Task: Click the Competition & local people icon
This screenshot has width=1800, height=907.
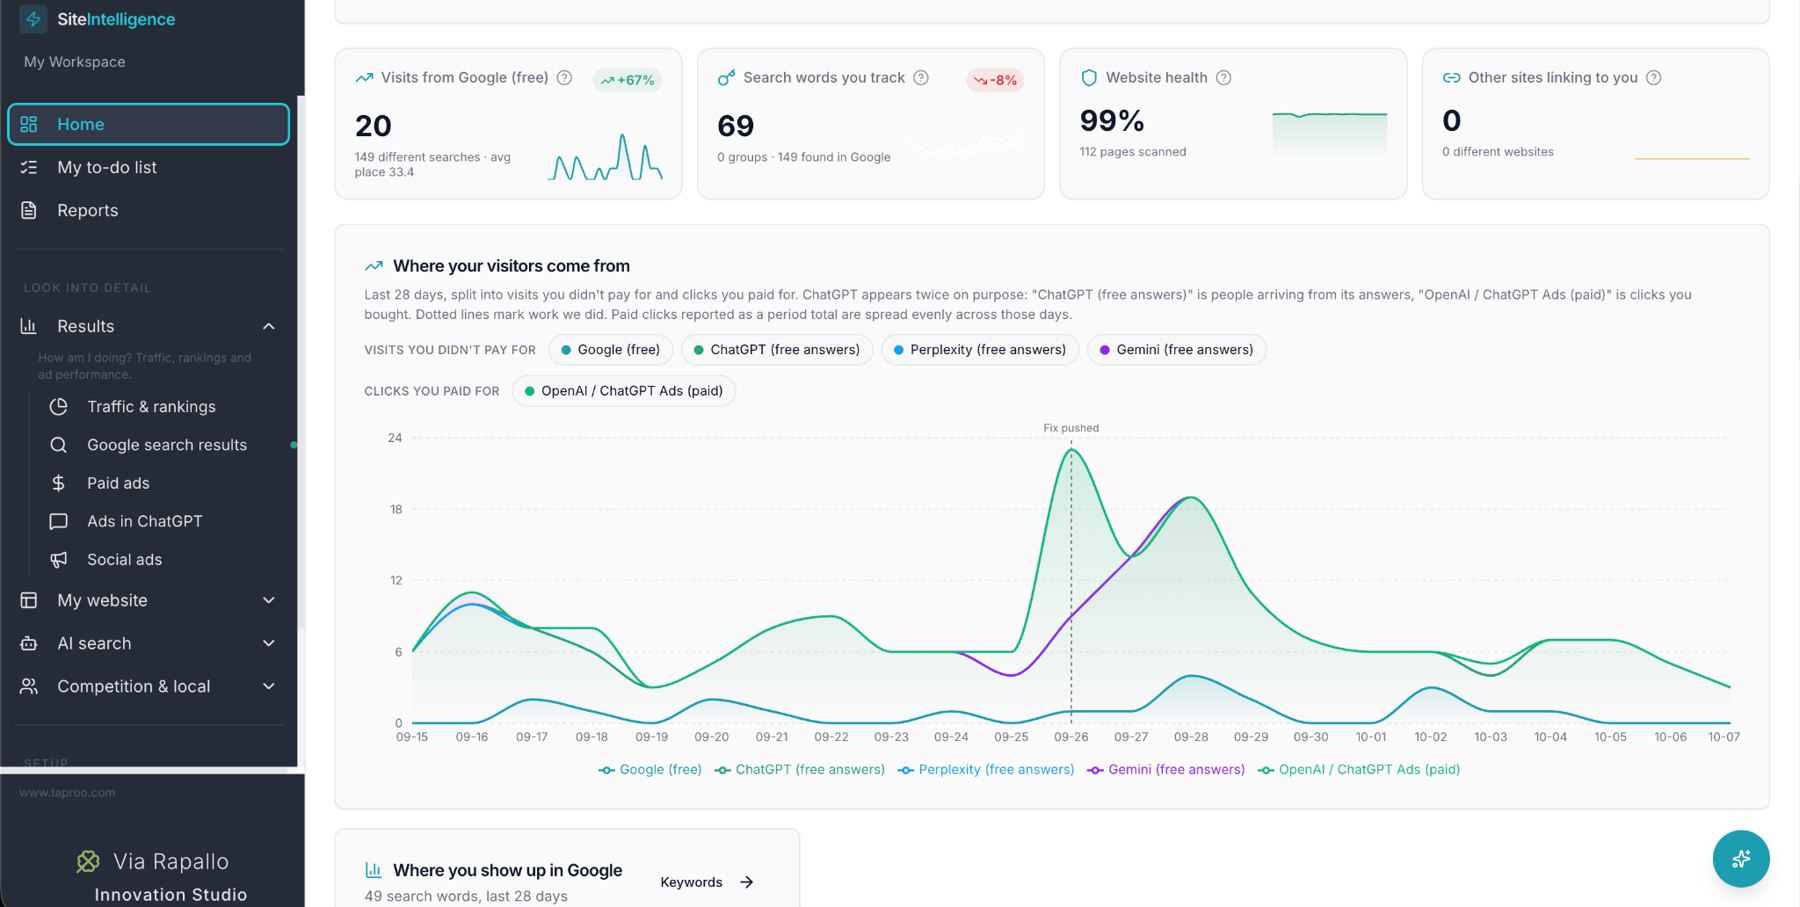Action: pyautogui.click(x=29, y=686)
